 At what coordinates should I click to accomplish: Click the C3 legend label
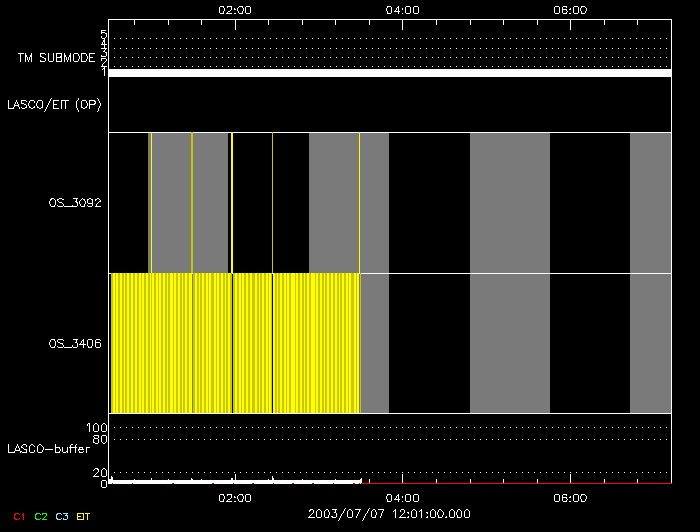[x=62, y=516]
